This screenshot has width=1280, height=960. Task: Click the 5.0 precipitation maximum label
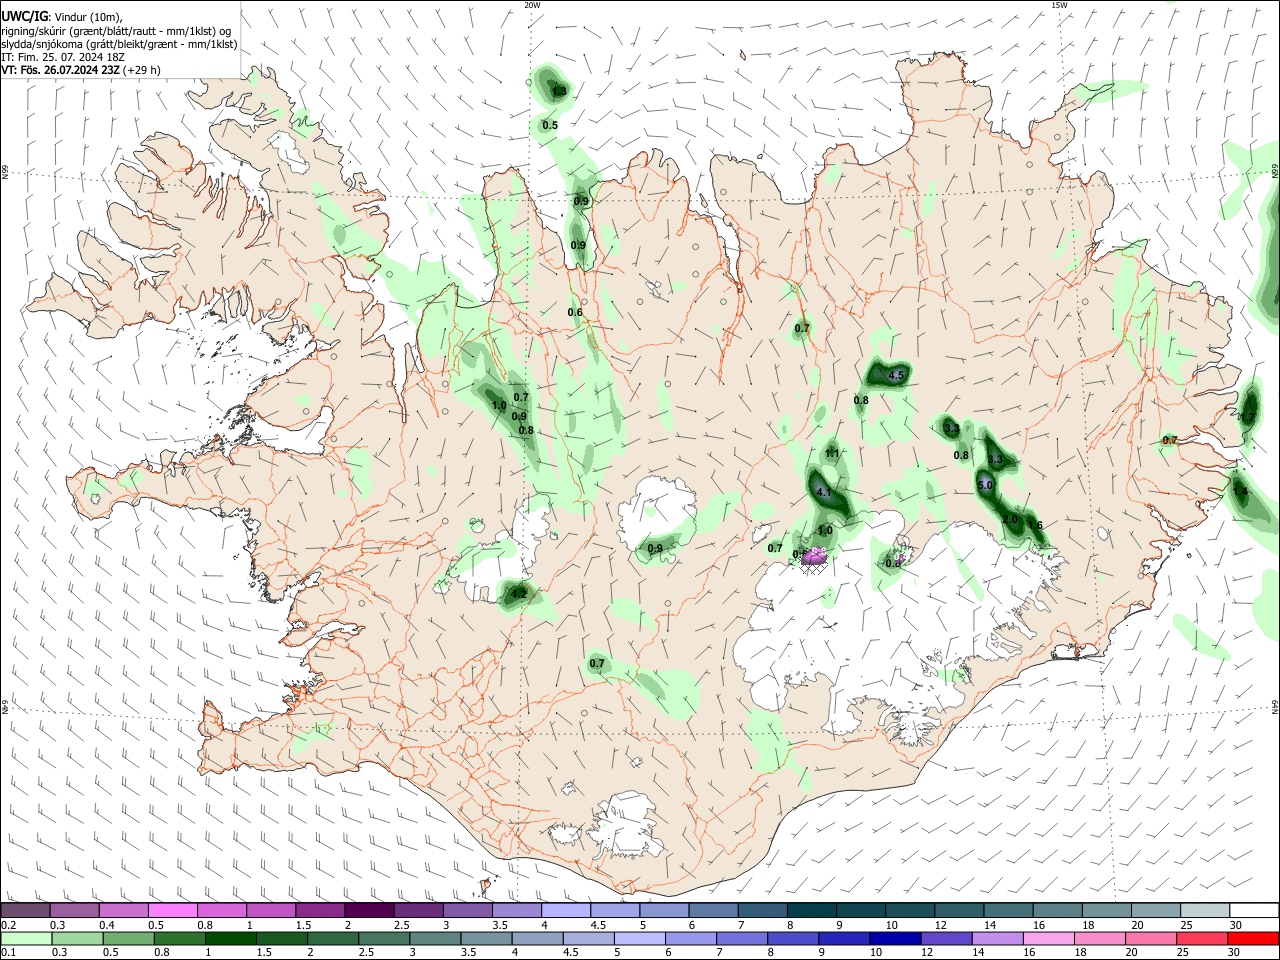(x=985, y=485)
